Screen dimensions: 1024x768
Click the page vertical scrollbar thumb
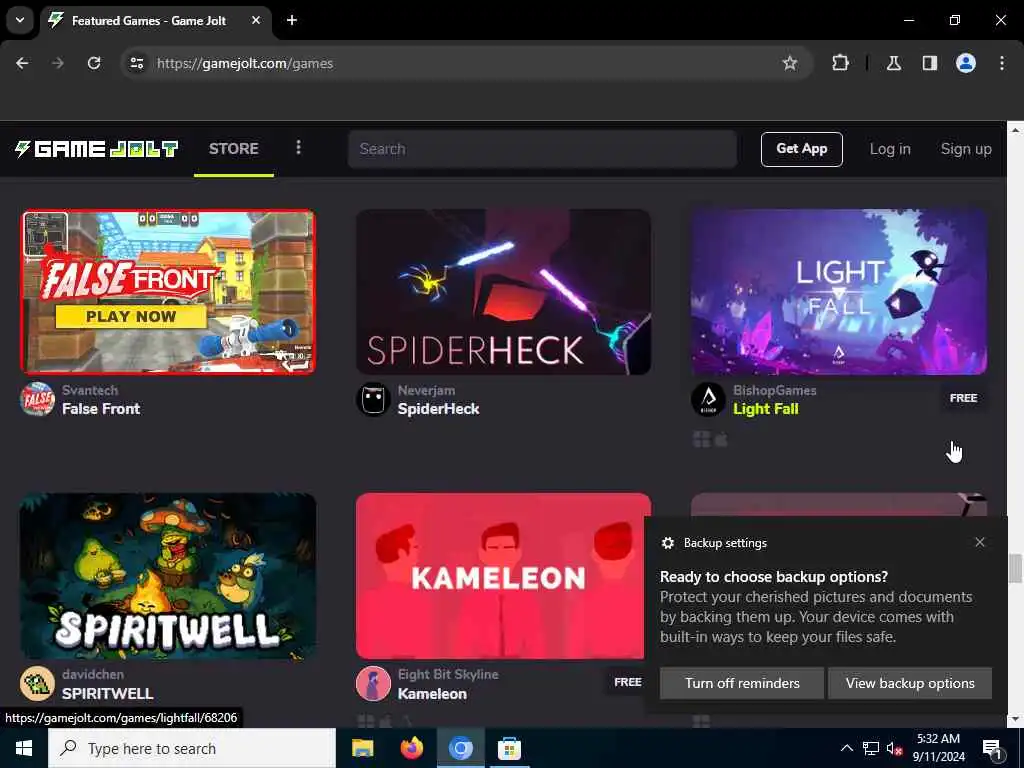coord(1015,568)
